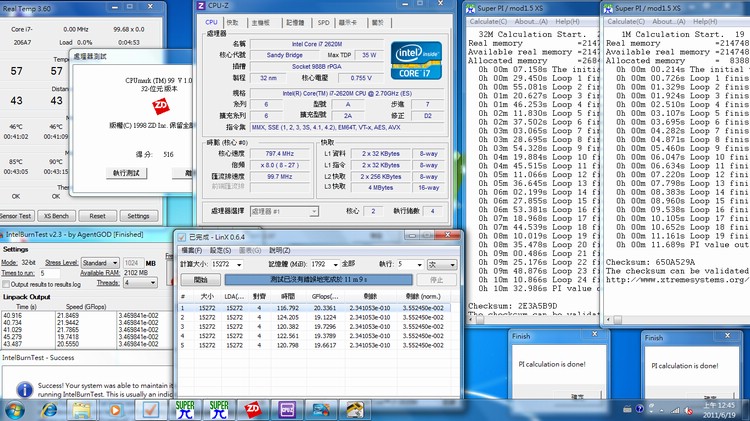Click the first Super PI taskbar icon
This screenshot has width=750, height=421.
[185, 410]
